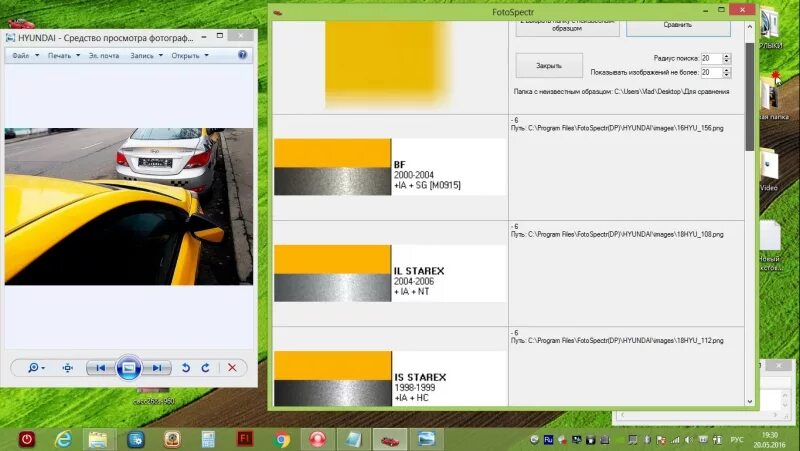Click the path text ending 18HYU_112.png
The image size is (800, 451).
point(617,341)
